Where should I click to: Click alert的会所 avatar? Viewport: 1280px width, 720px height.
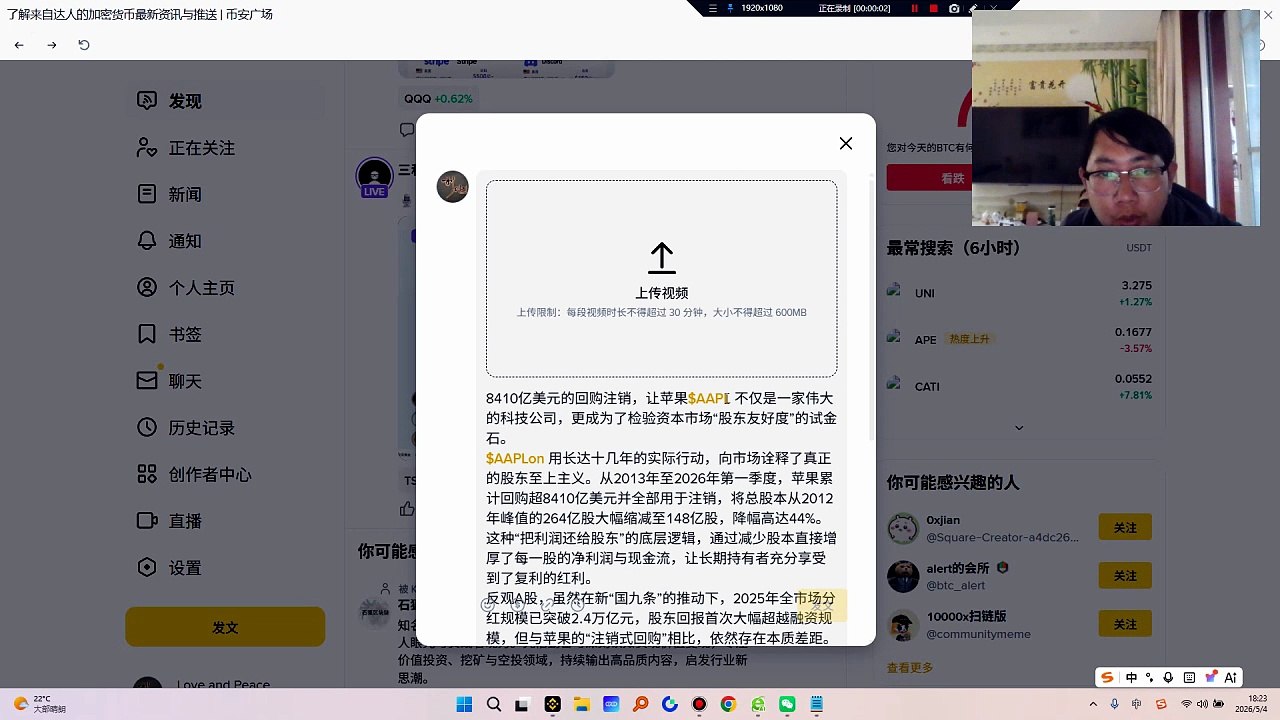point(903,576)
